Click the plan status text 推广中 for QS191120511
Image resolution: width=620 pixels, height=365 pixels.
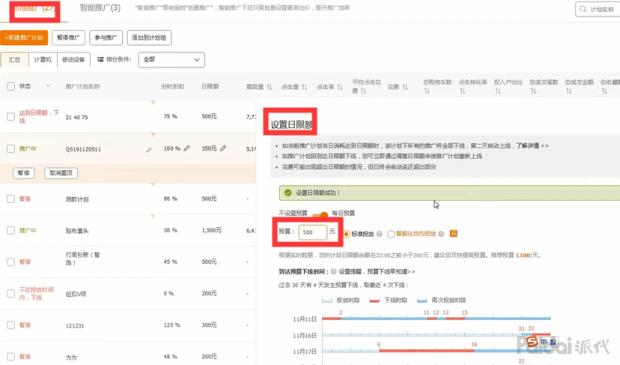[28, 149]
